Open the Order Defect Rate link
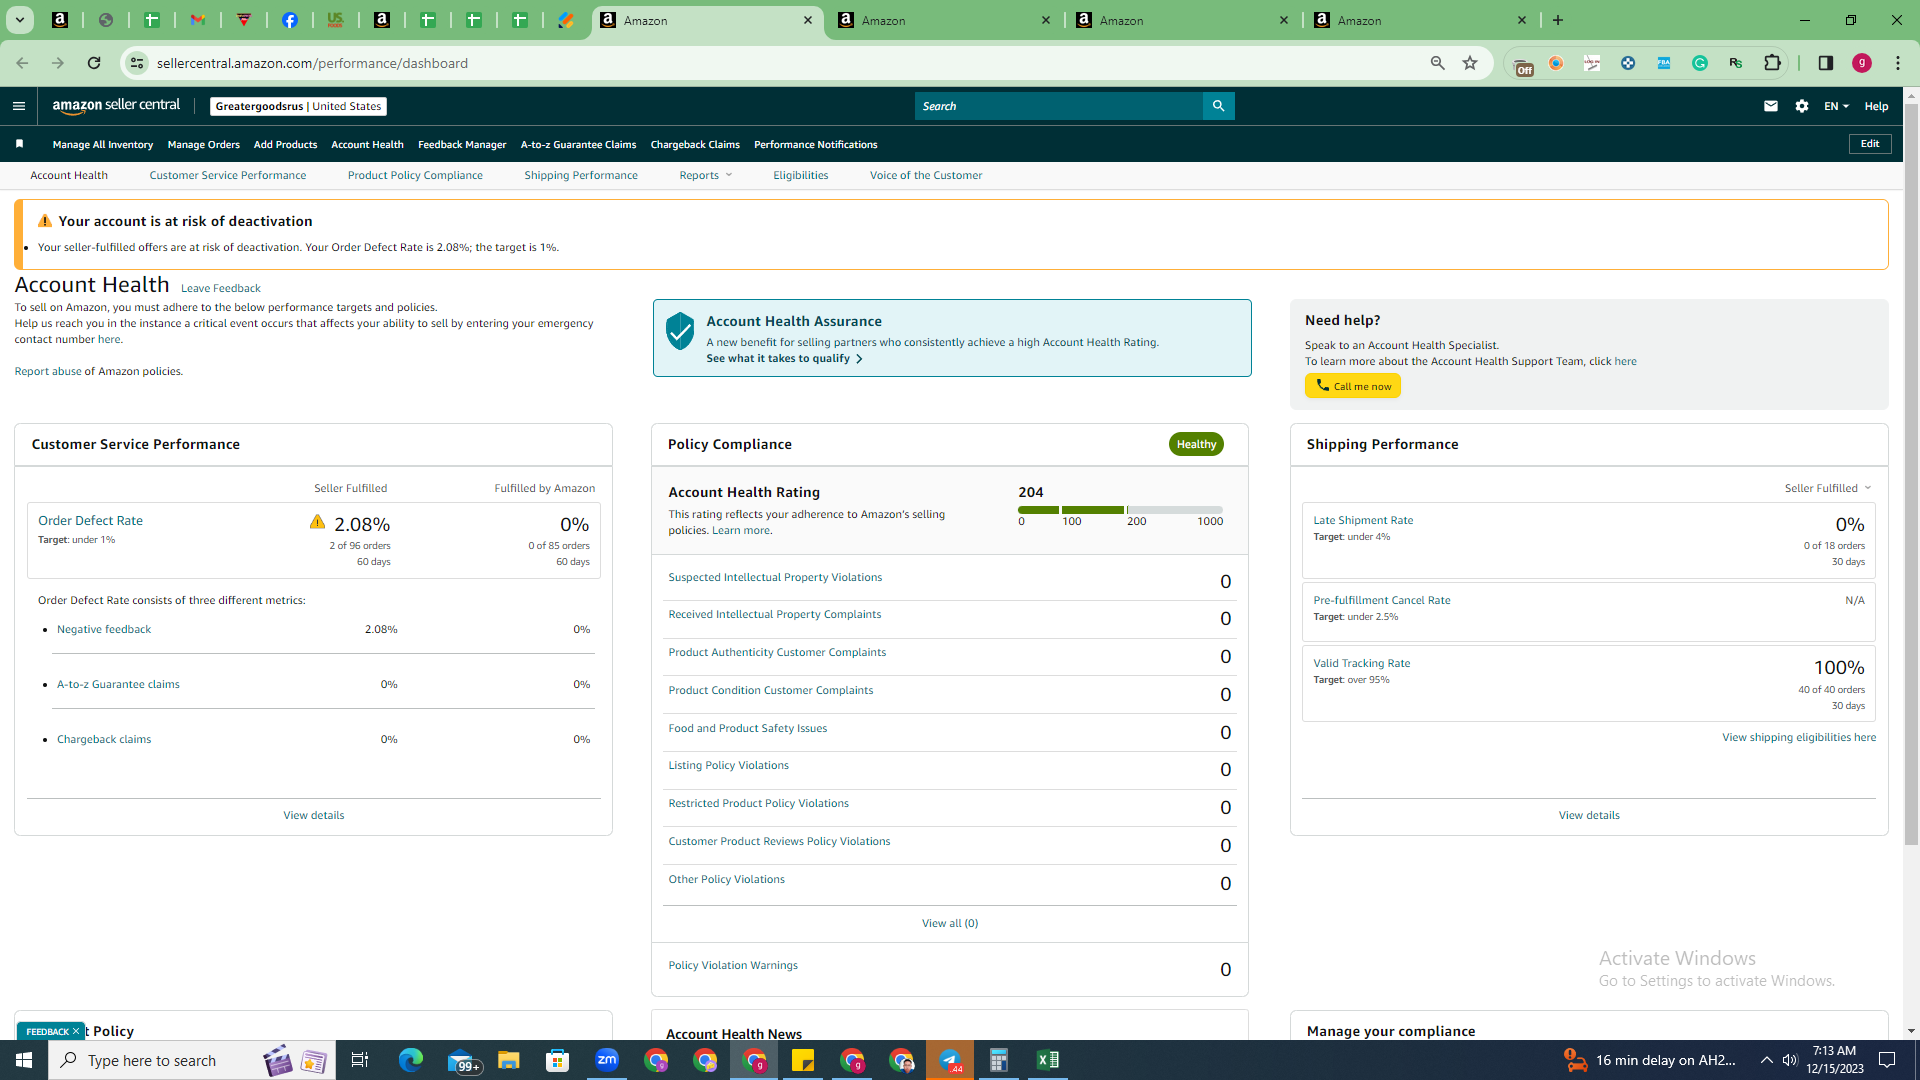The image size is (1920, 1080). (x=90, y=520)
